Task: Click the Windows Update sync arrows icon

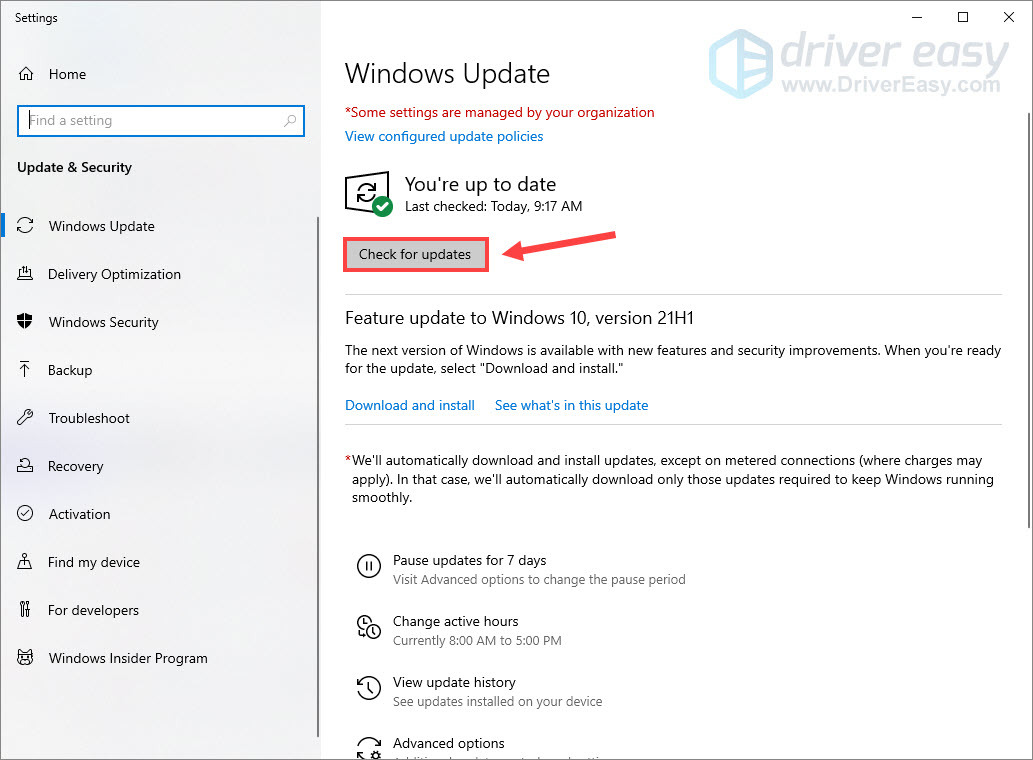Action: pyautogui.click(x=25, y=225)
